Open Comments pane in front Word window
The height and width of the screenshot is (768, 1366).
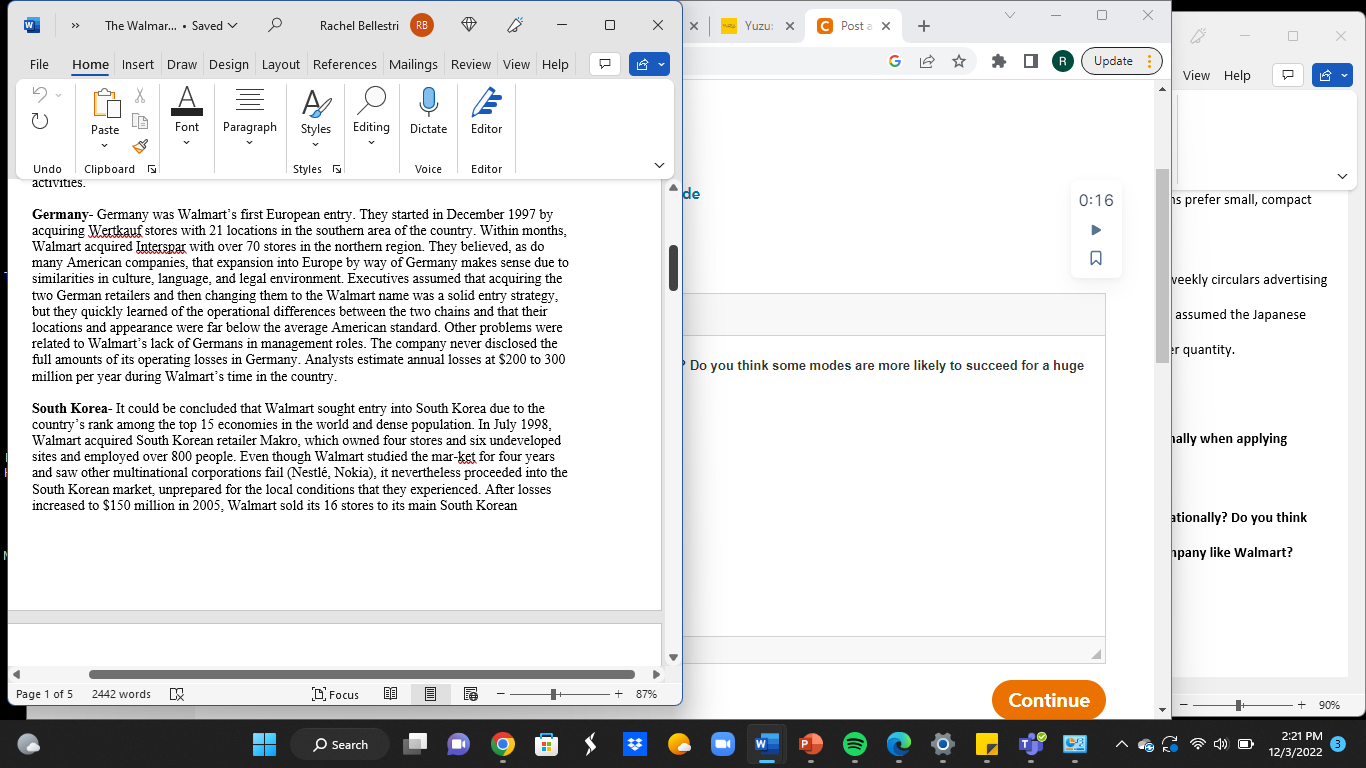tap(604, 64)
